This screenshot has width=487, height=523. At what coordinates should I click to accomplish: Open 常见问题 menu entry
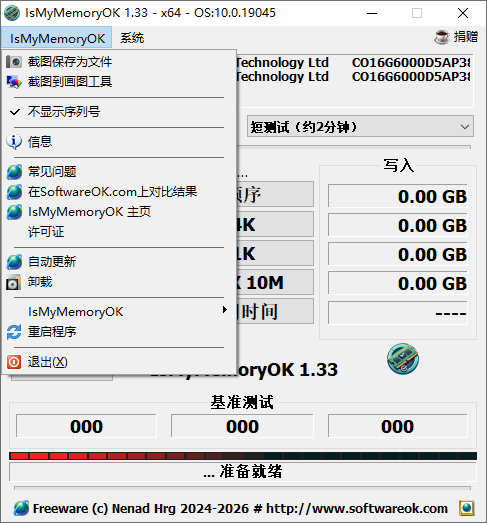119,172
